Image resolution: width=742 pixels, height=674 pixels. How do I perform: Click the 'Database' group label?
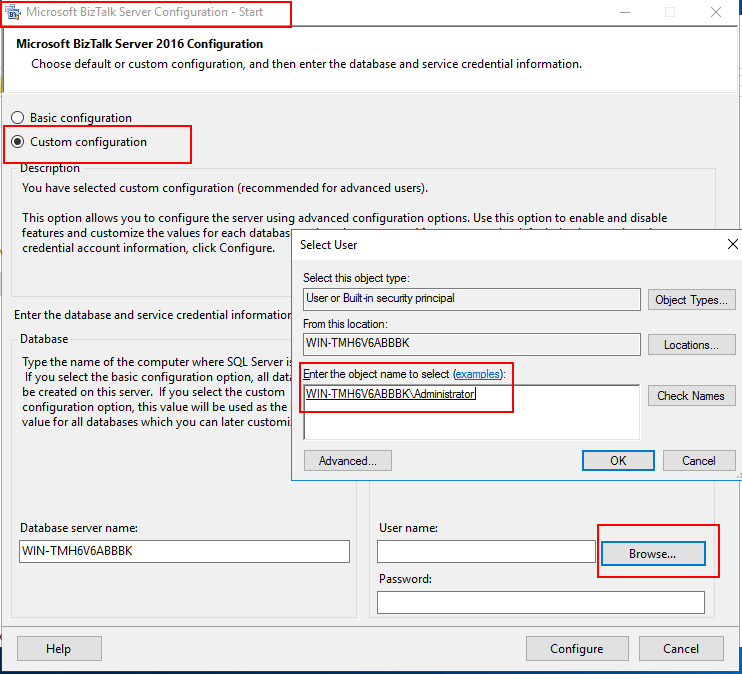pyautogui.click(x=44, y=339)
